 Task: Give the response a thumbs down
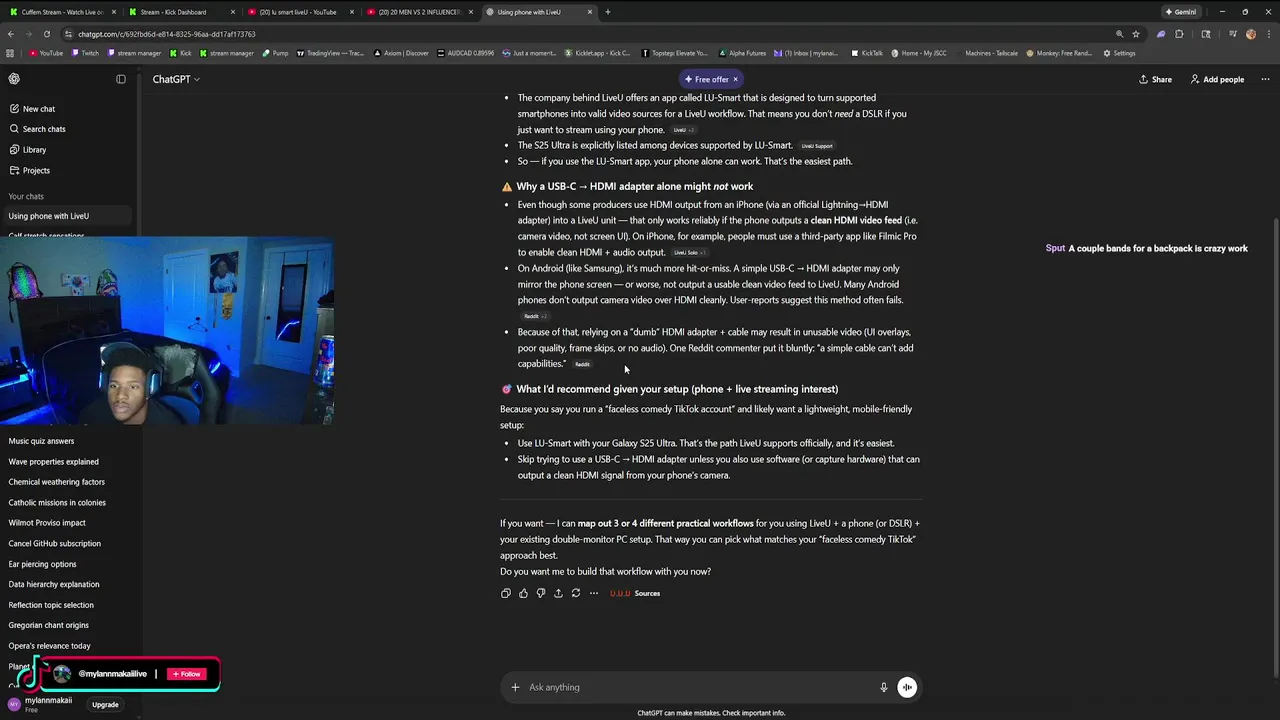tap(541, 593)
